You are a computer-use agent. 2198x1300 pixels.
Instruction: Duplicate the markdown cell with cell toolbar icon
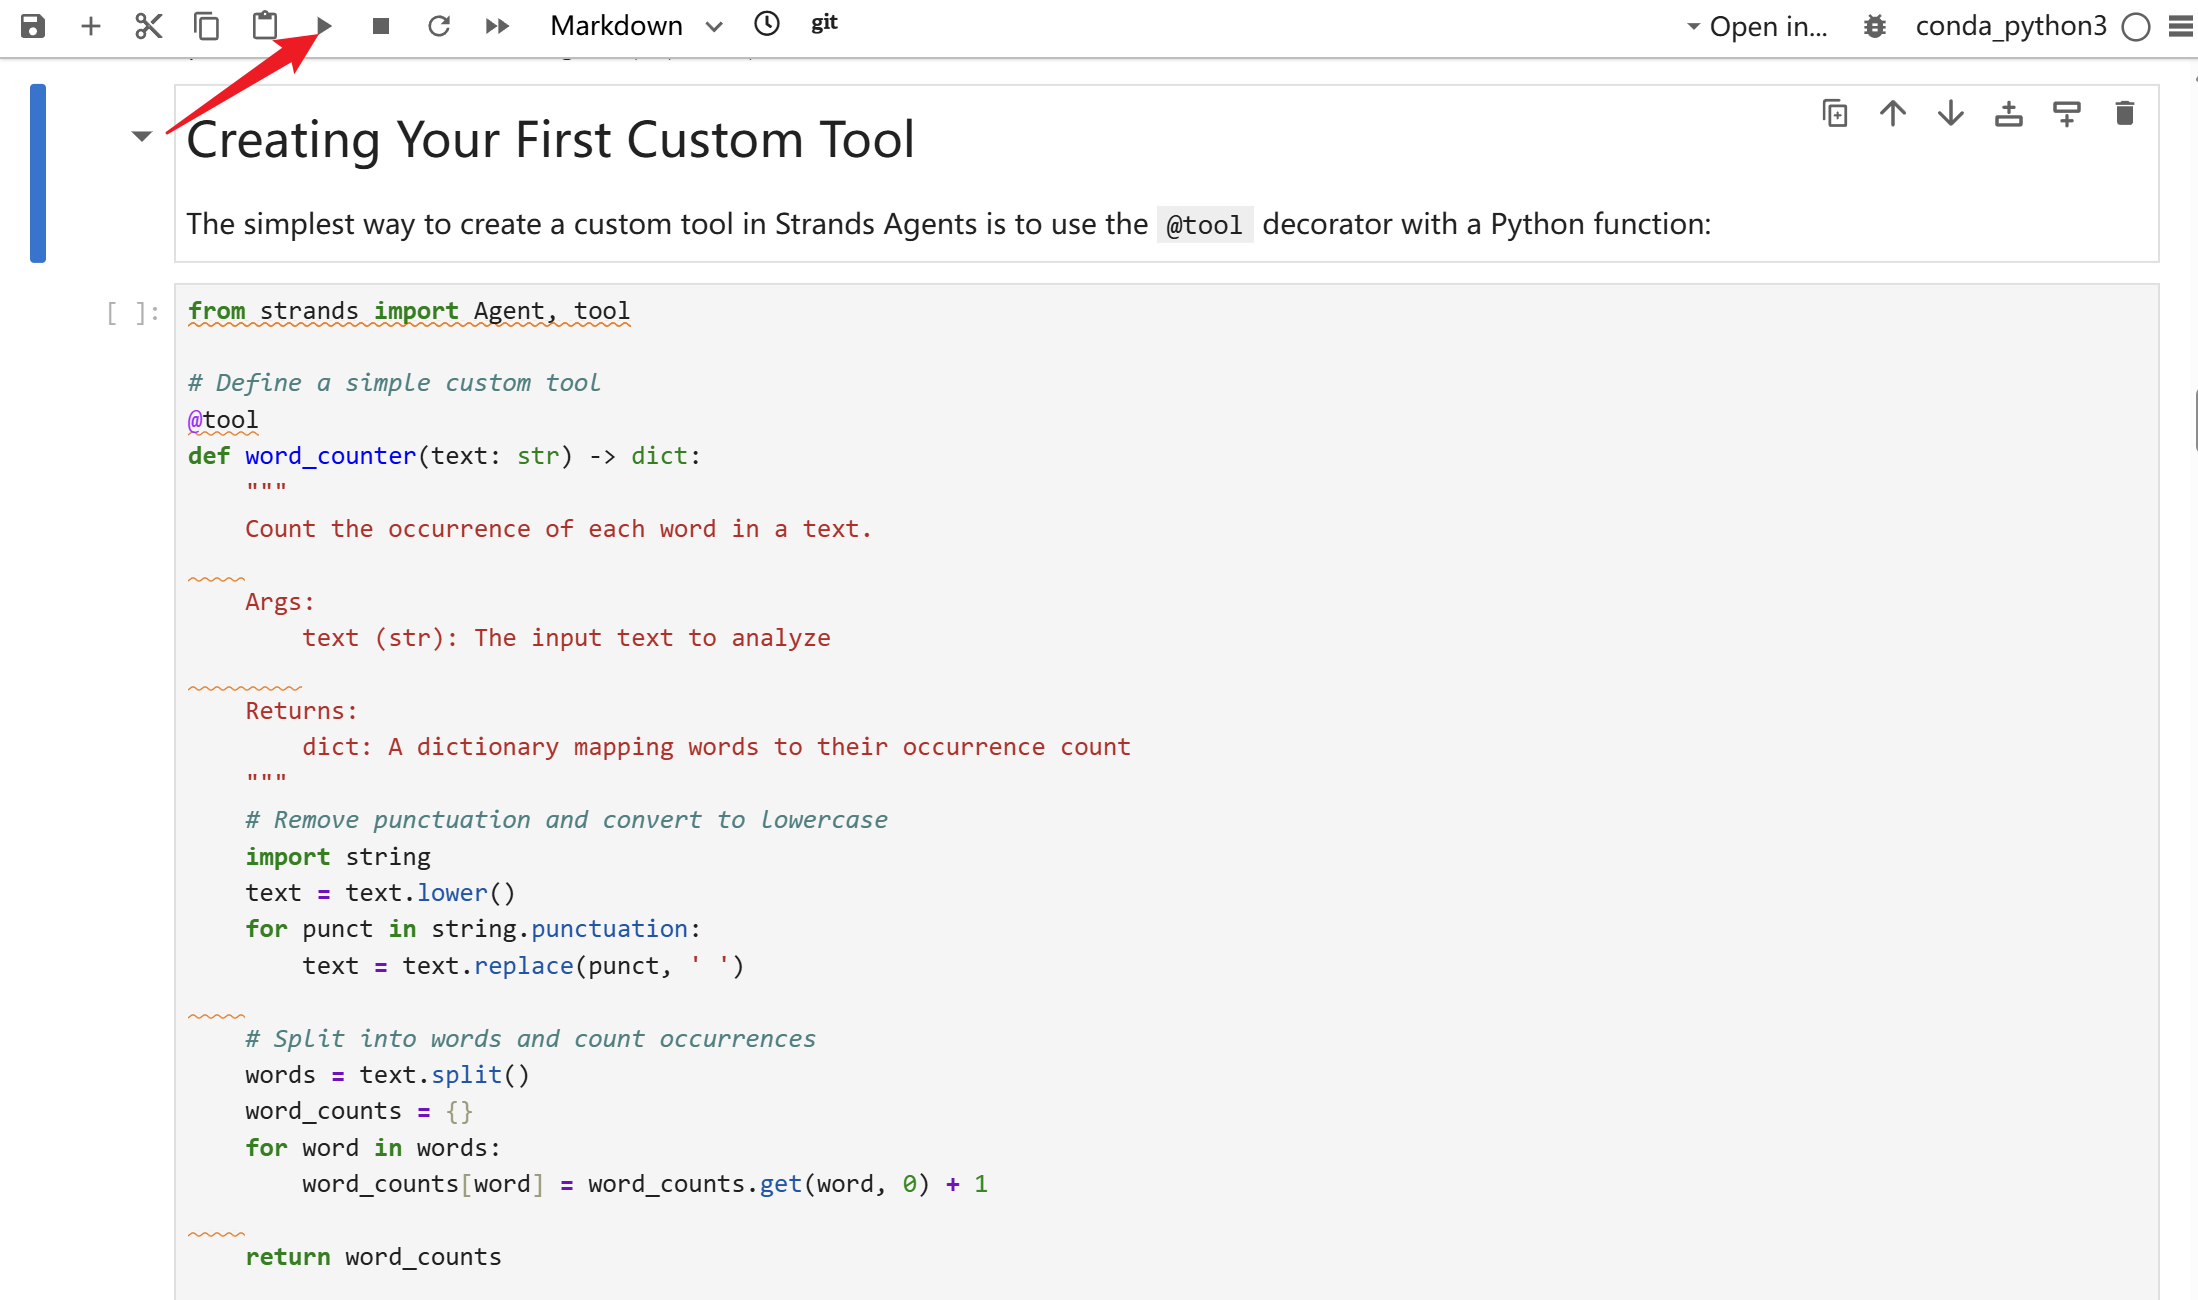[x=1835, y=114]
